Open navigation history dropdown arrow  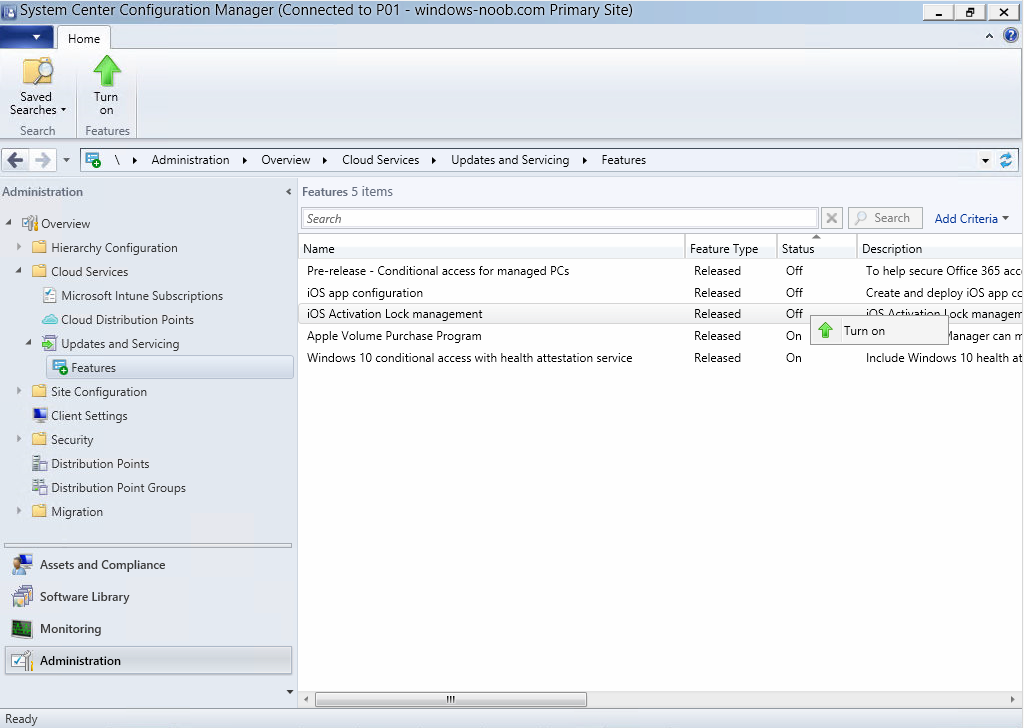[66, 160]
